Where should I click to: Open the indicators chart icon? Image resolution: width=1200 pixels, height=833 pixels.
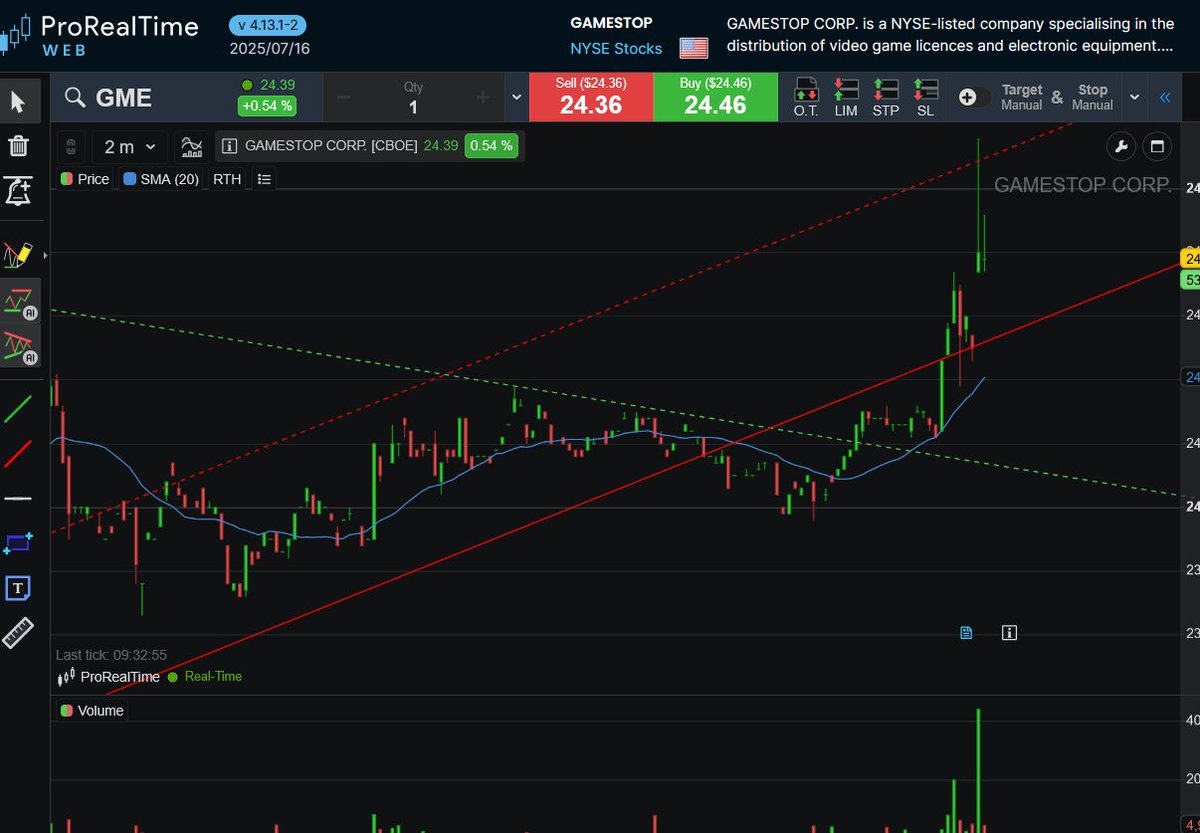192,147
